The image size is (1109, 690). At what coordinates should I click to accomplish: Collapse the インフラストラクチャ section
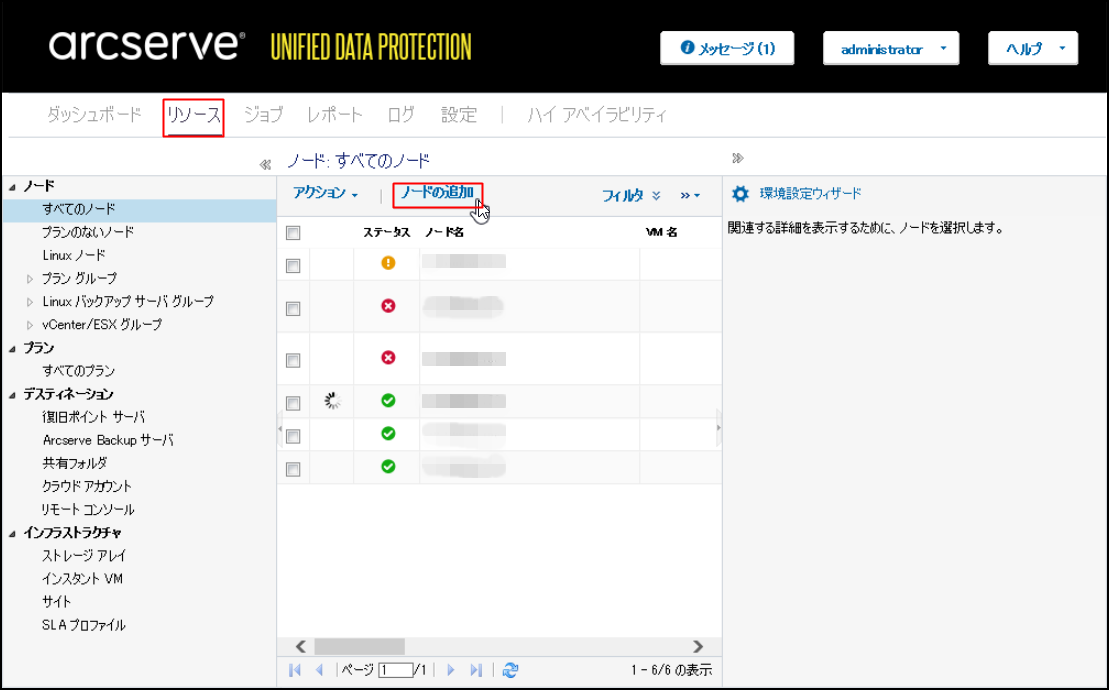point(13,534)
